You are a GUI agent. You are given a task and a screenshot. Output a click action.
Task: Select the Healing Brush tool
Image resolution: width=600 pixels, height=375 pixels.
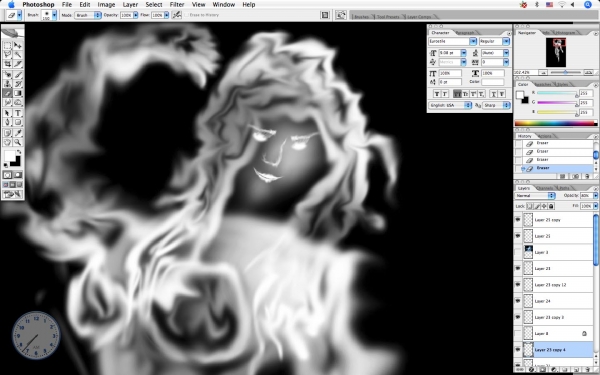pos(7,75)
